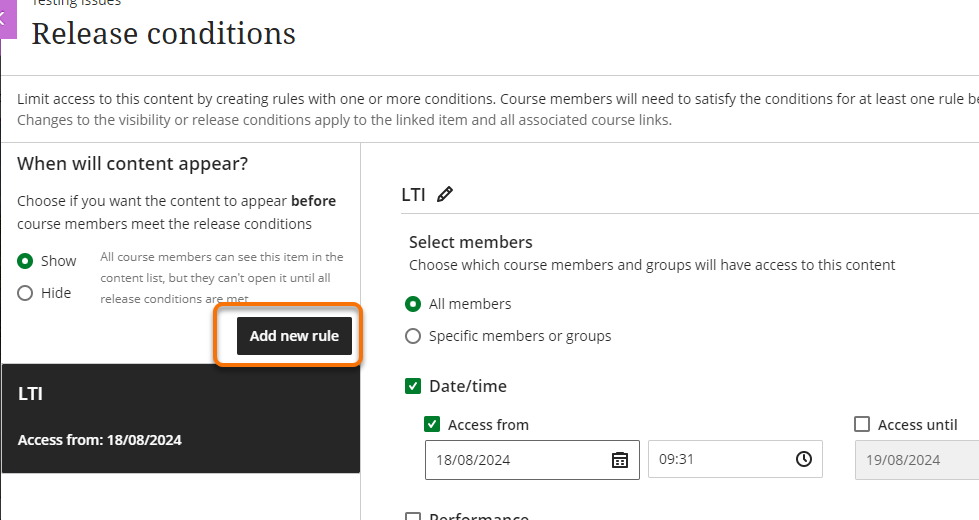Click the Add new rule button

click(x=294, y=336)
